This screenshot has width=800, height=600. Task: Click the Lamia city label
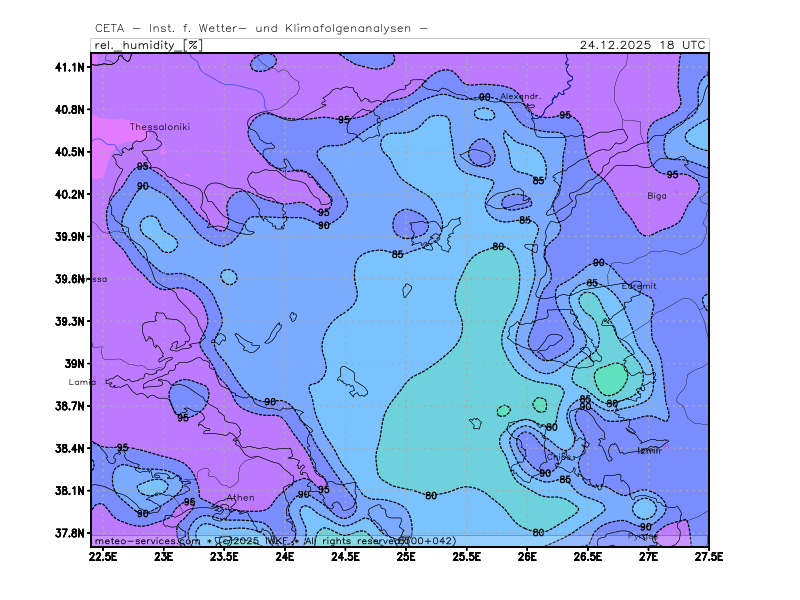coord(82,382)
